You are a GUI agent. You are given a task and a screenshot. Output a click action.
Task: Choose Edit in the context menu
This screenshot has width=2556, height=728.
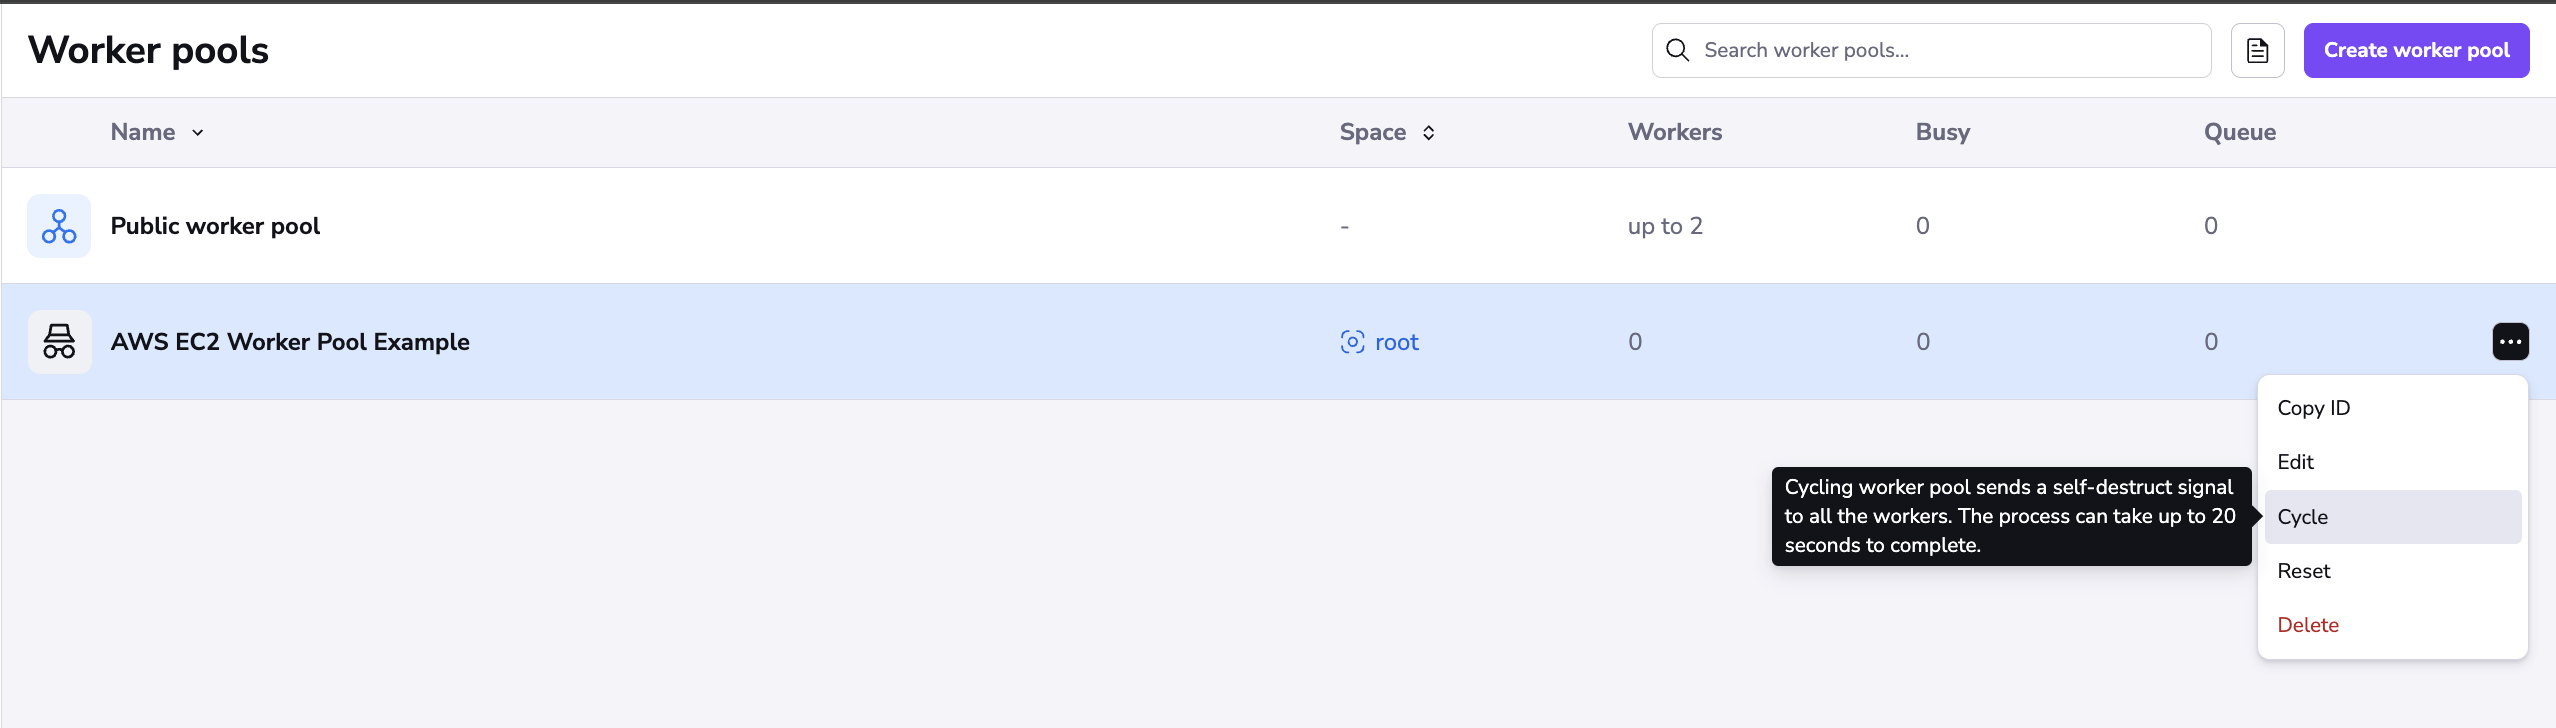(2295, 462)
